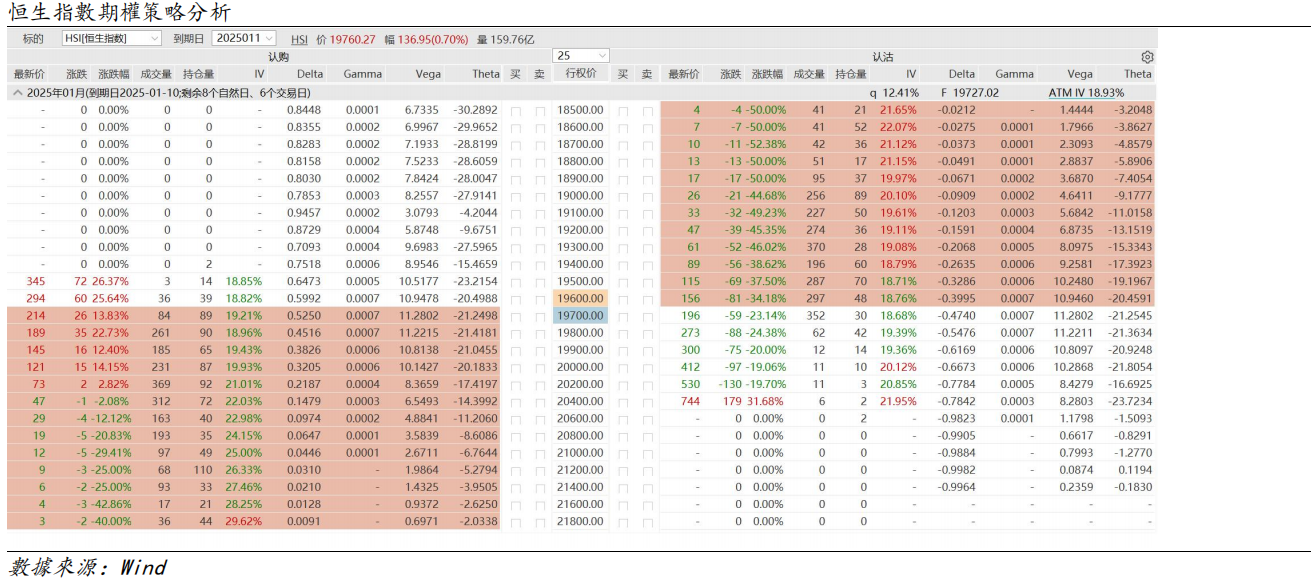This screenshot has width=1316, height=583.
Task: Open the HSI[恒生指数] underlying dropdown
Action: tap(111, 38)
